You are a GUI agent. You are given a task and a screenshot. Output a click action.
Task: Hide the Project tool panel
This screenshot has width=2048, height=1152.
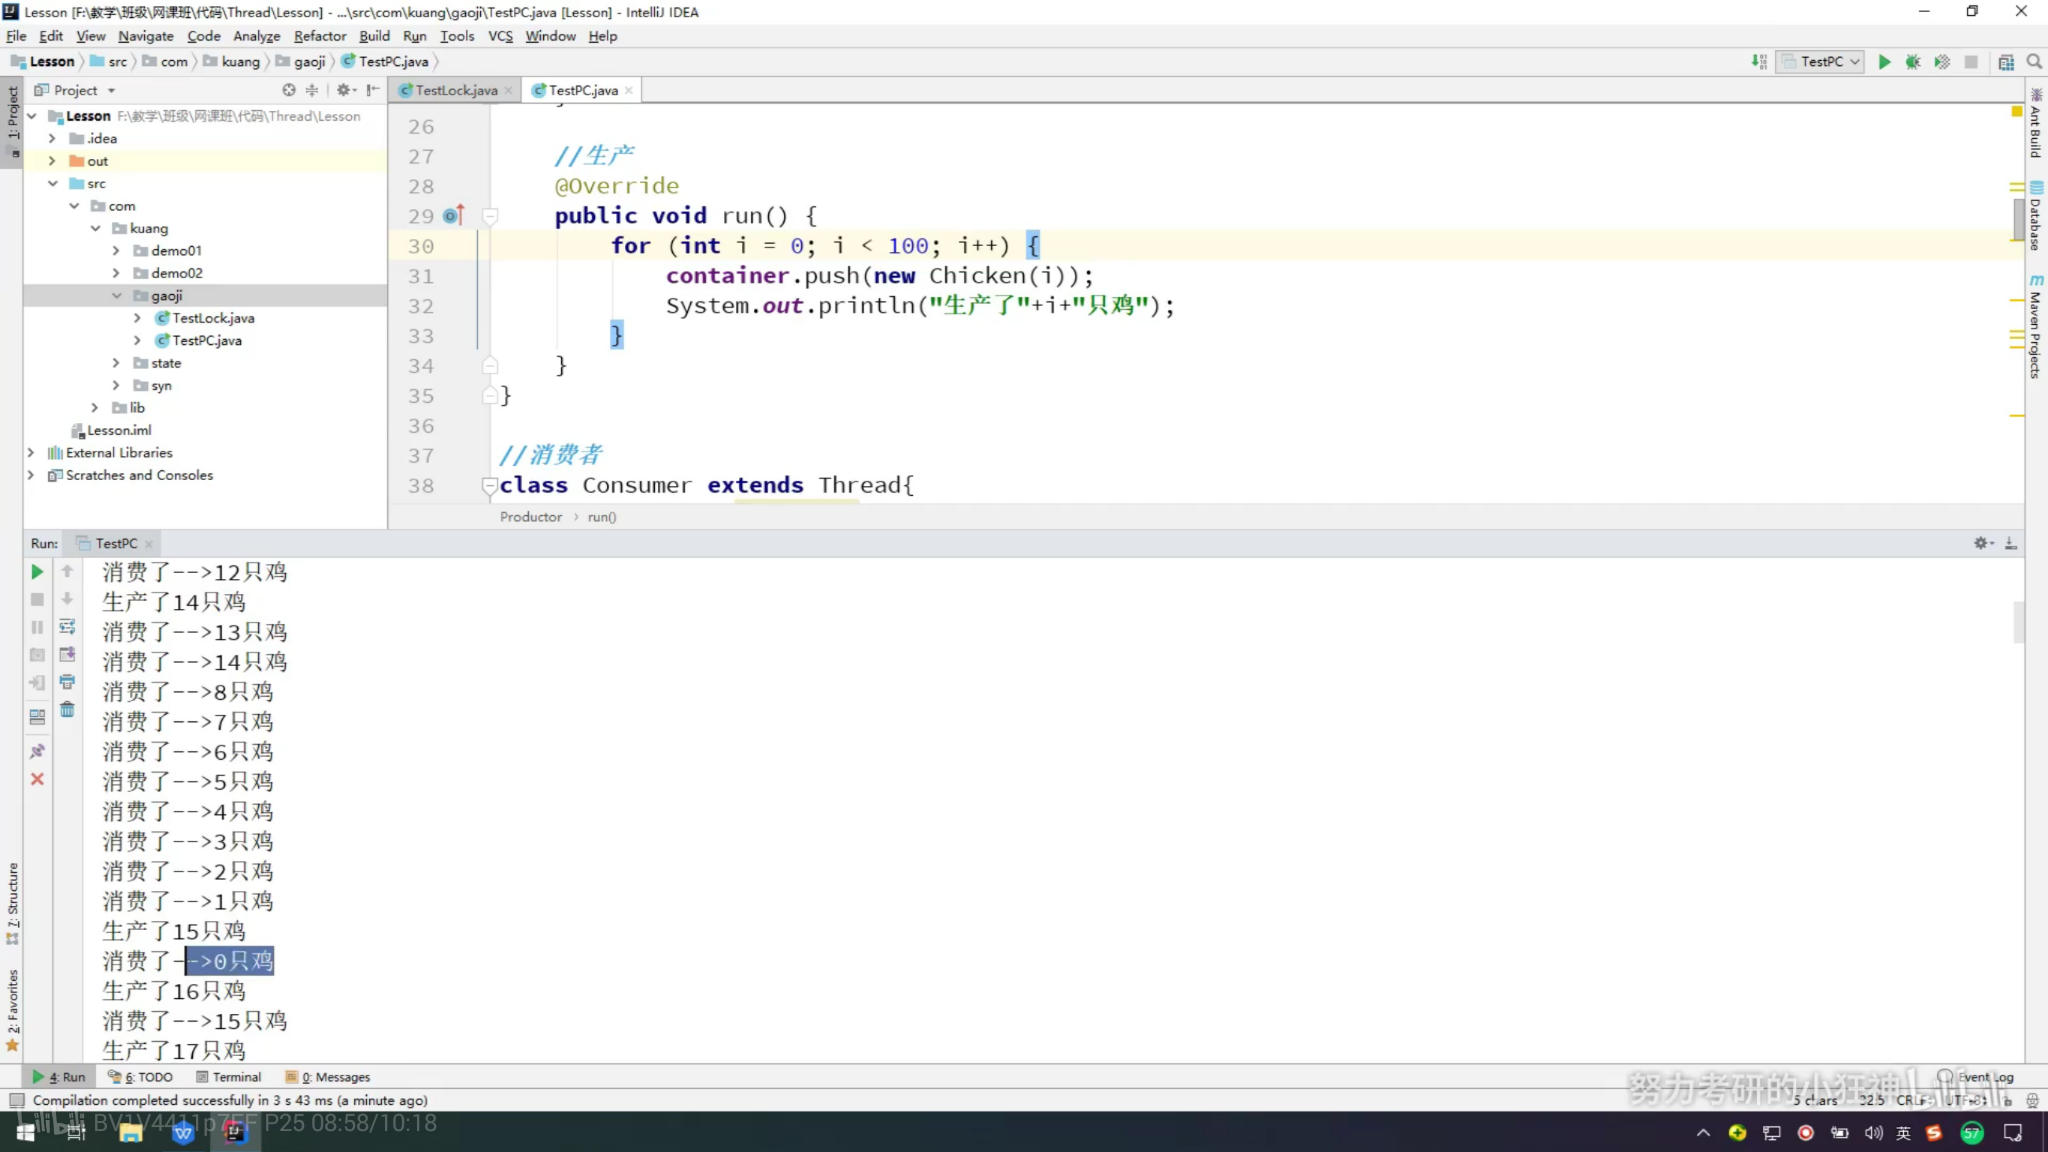coord(373,90)
